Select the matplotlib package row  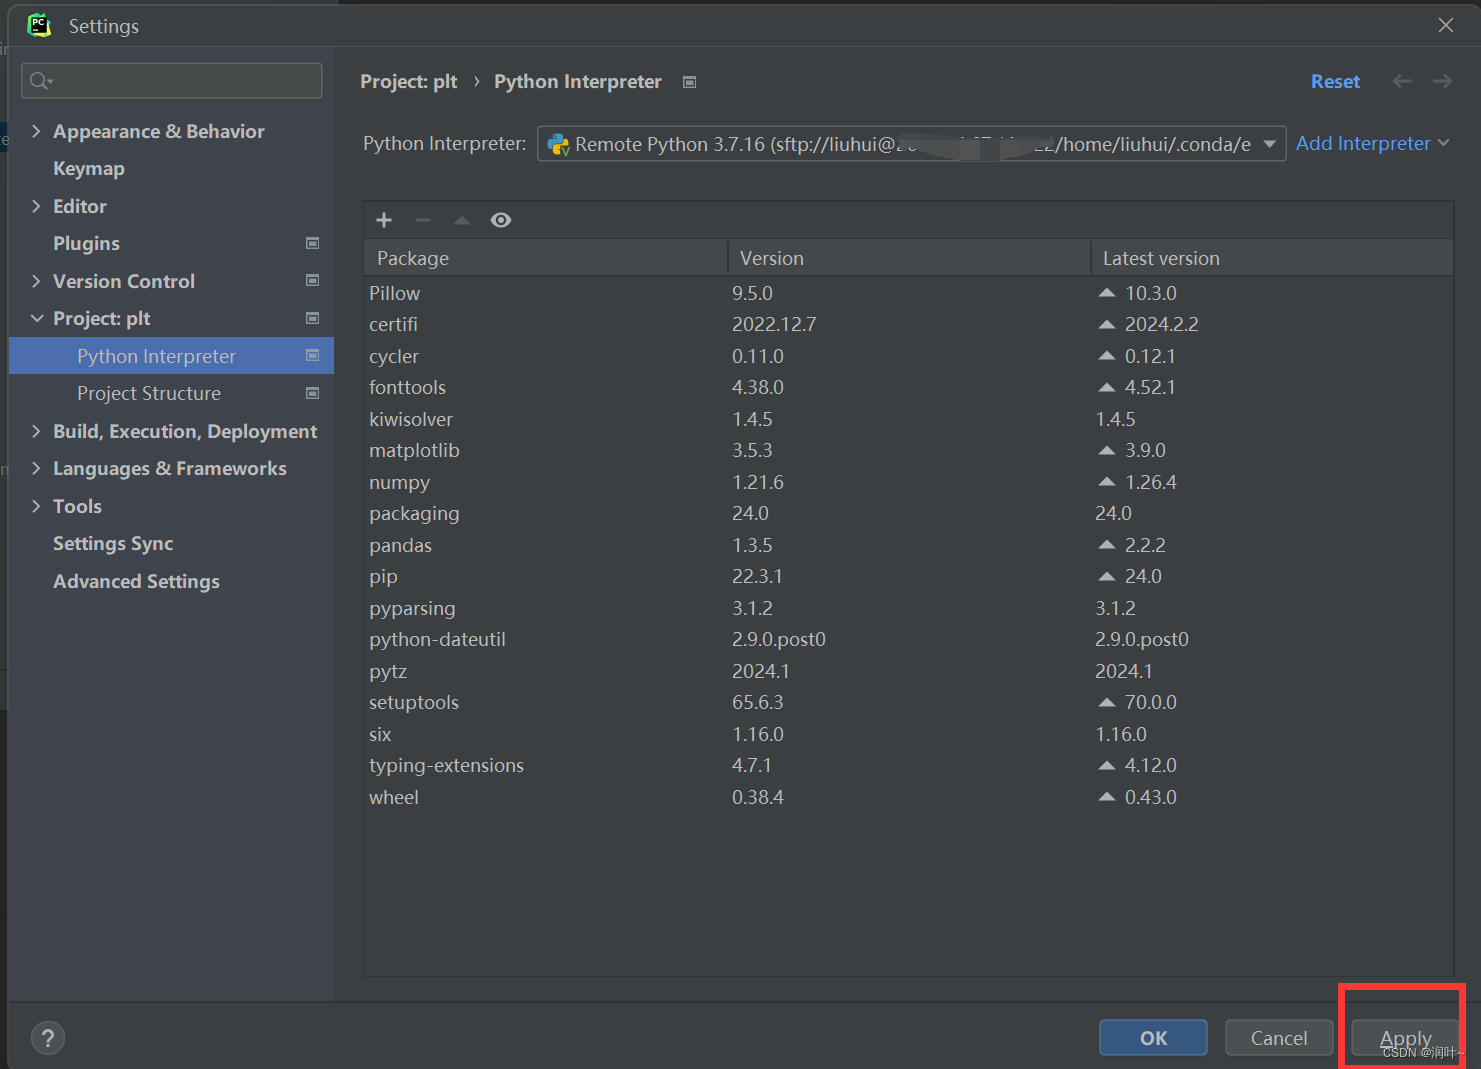414,450
